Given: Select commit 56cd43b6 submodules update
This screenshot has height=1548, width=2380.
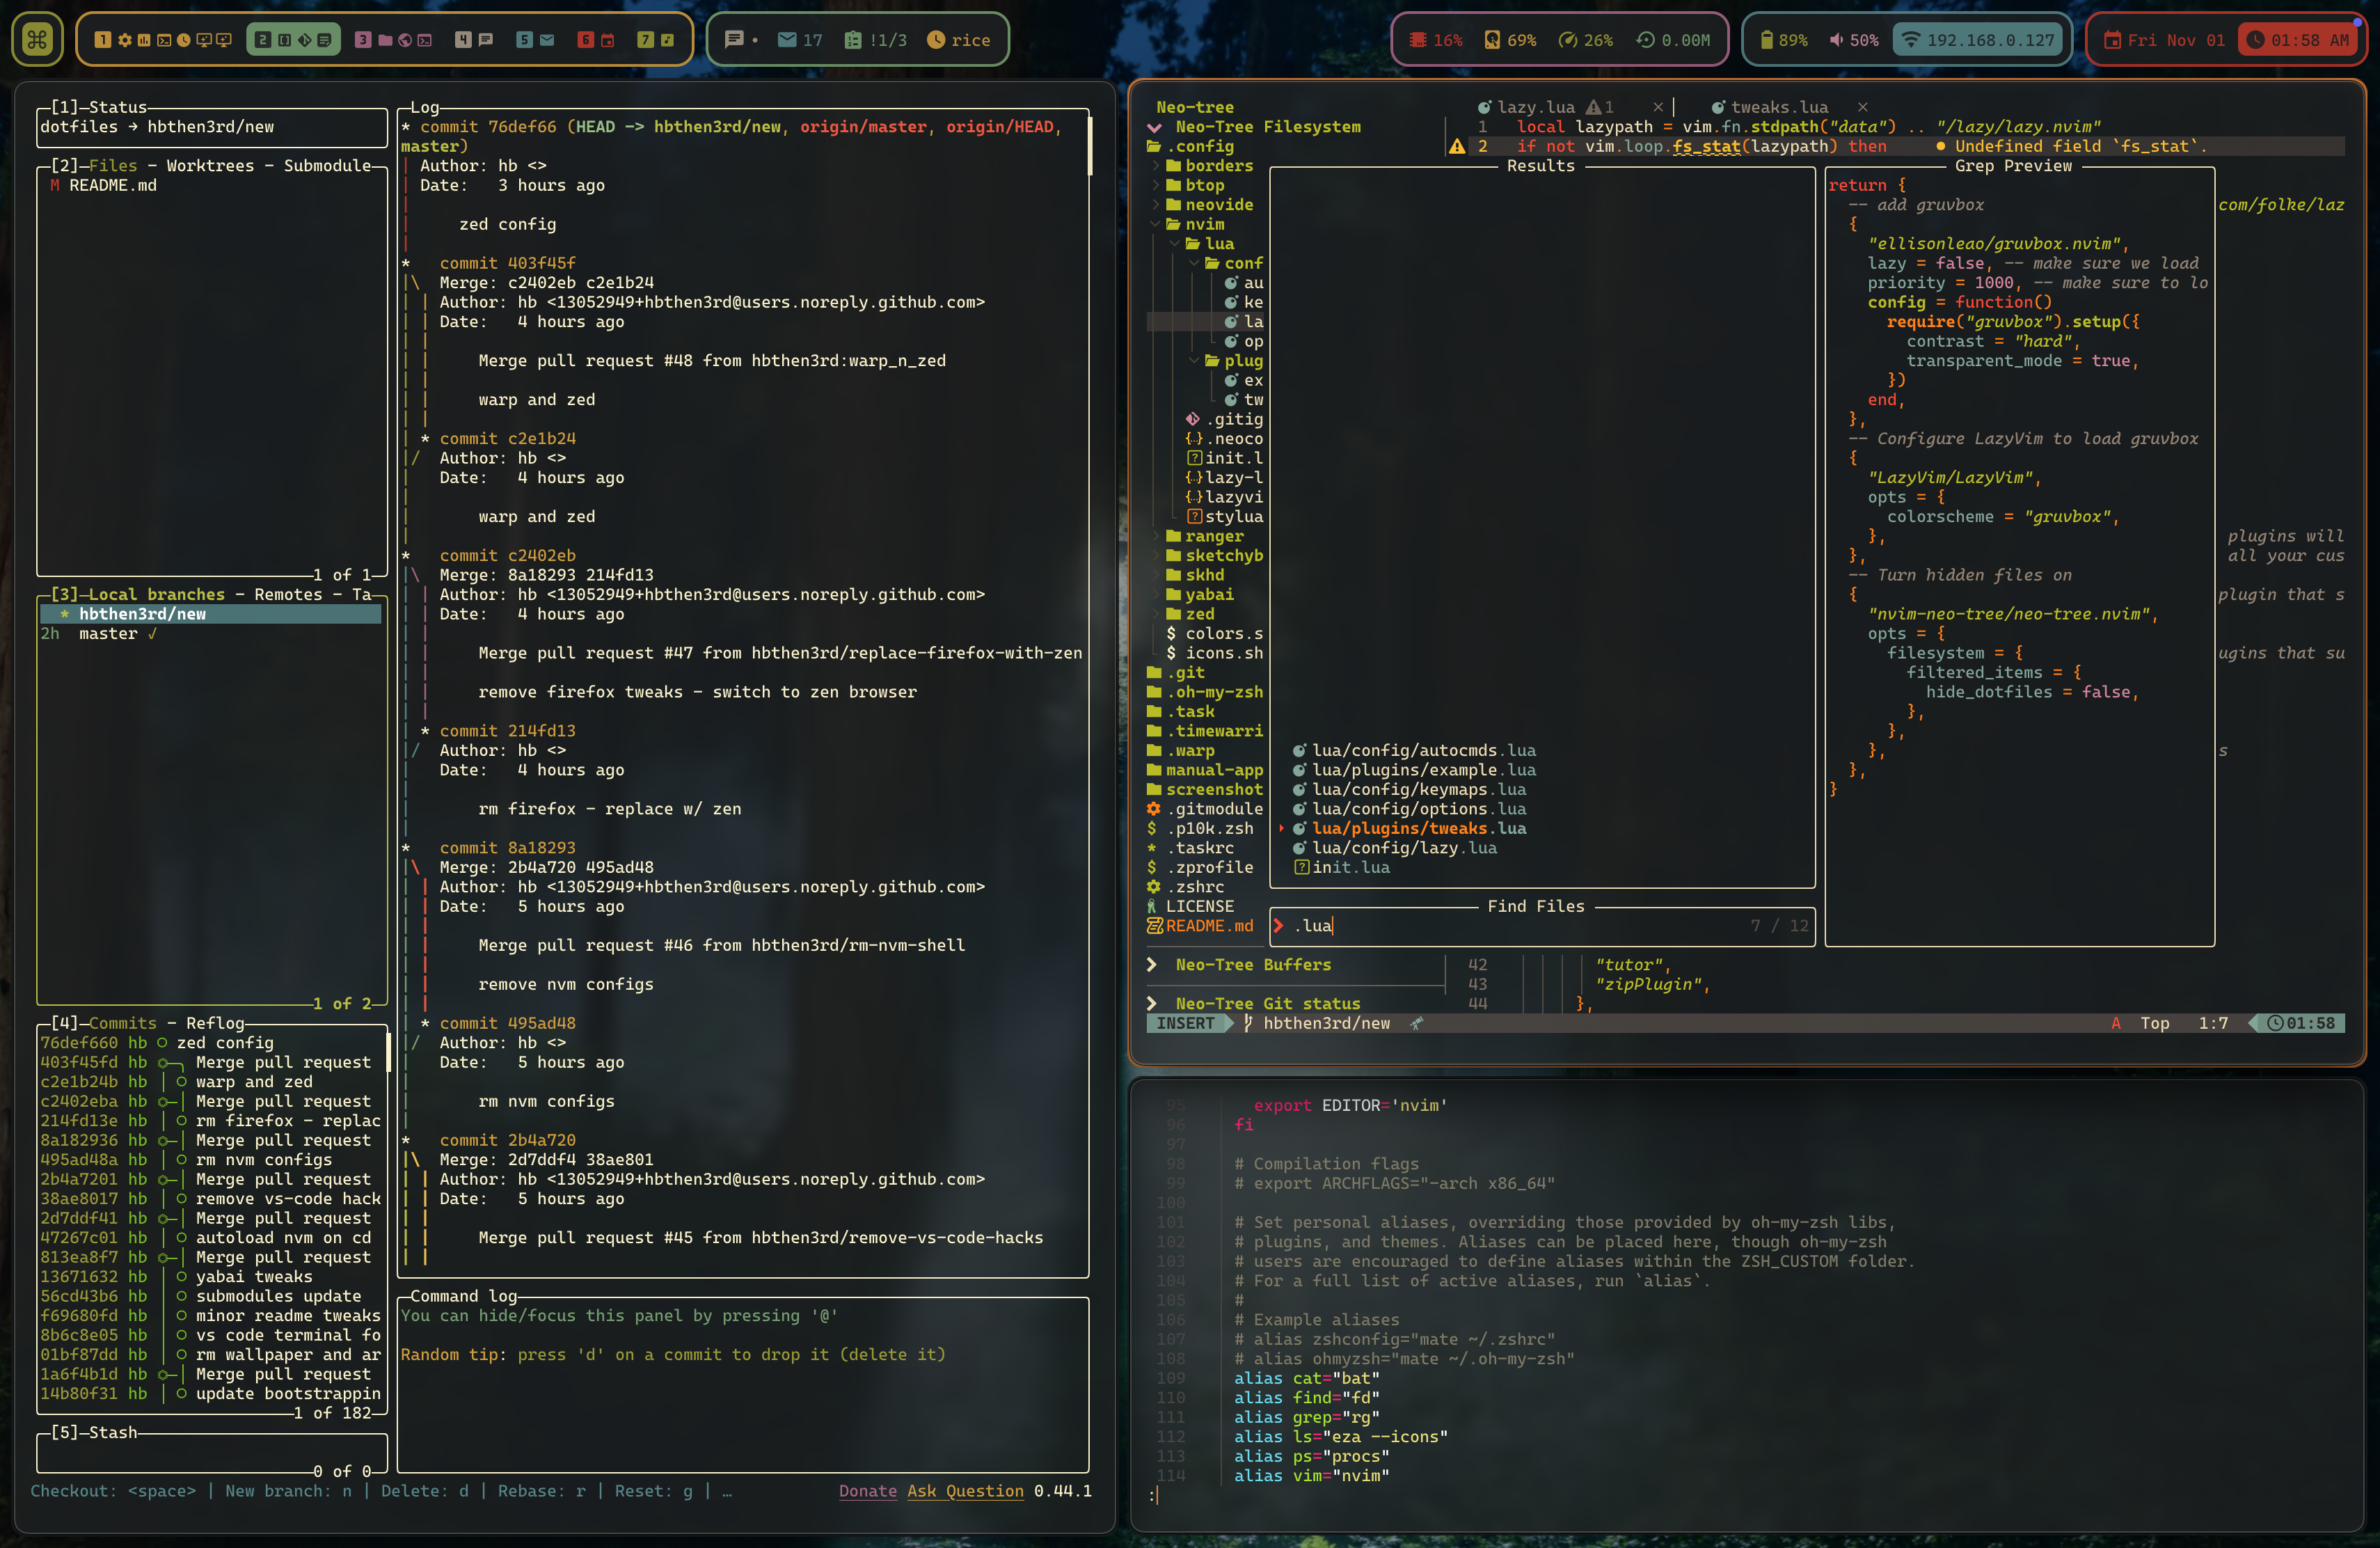Looking at the screenshot, I should coord(212,1296).
